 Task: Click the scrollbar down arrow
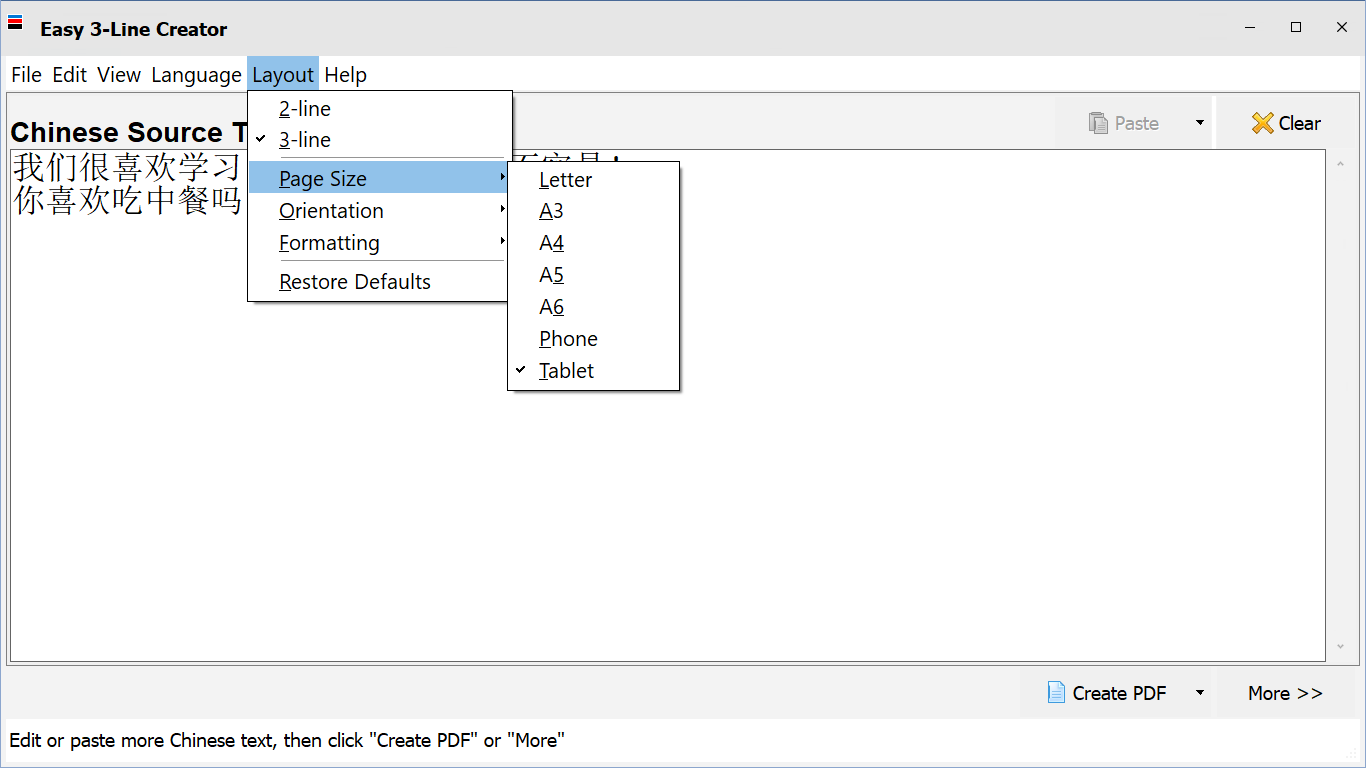point(1341,647)
